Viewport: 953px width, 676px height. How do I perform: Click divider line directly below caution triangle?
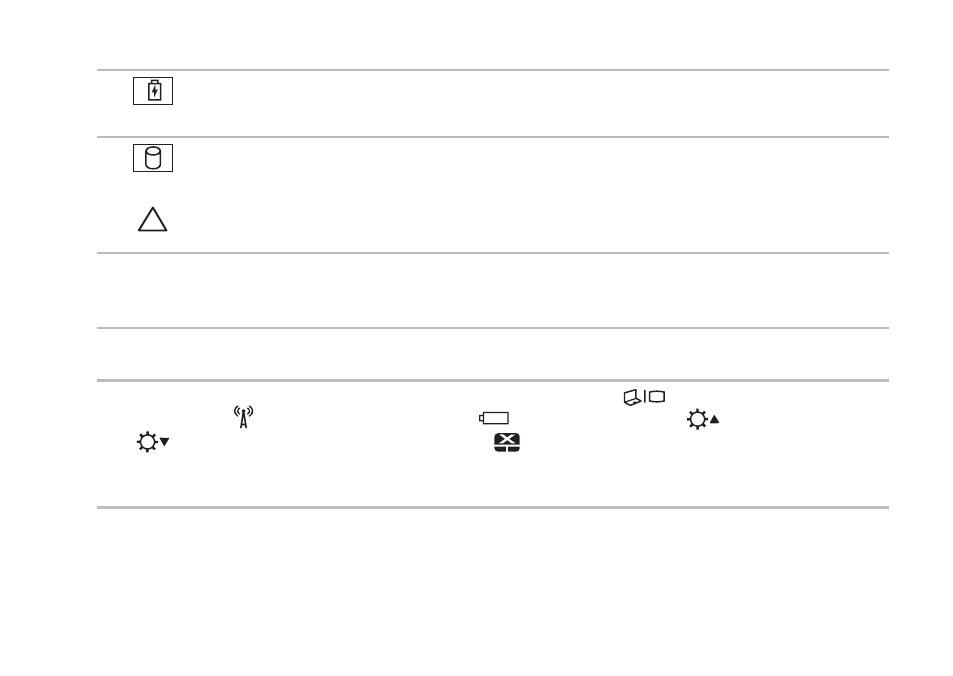click(x=493, y=253)
